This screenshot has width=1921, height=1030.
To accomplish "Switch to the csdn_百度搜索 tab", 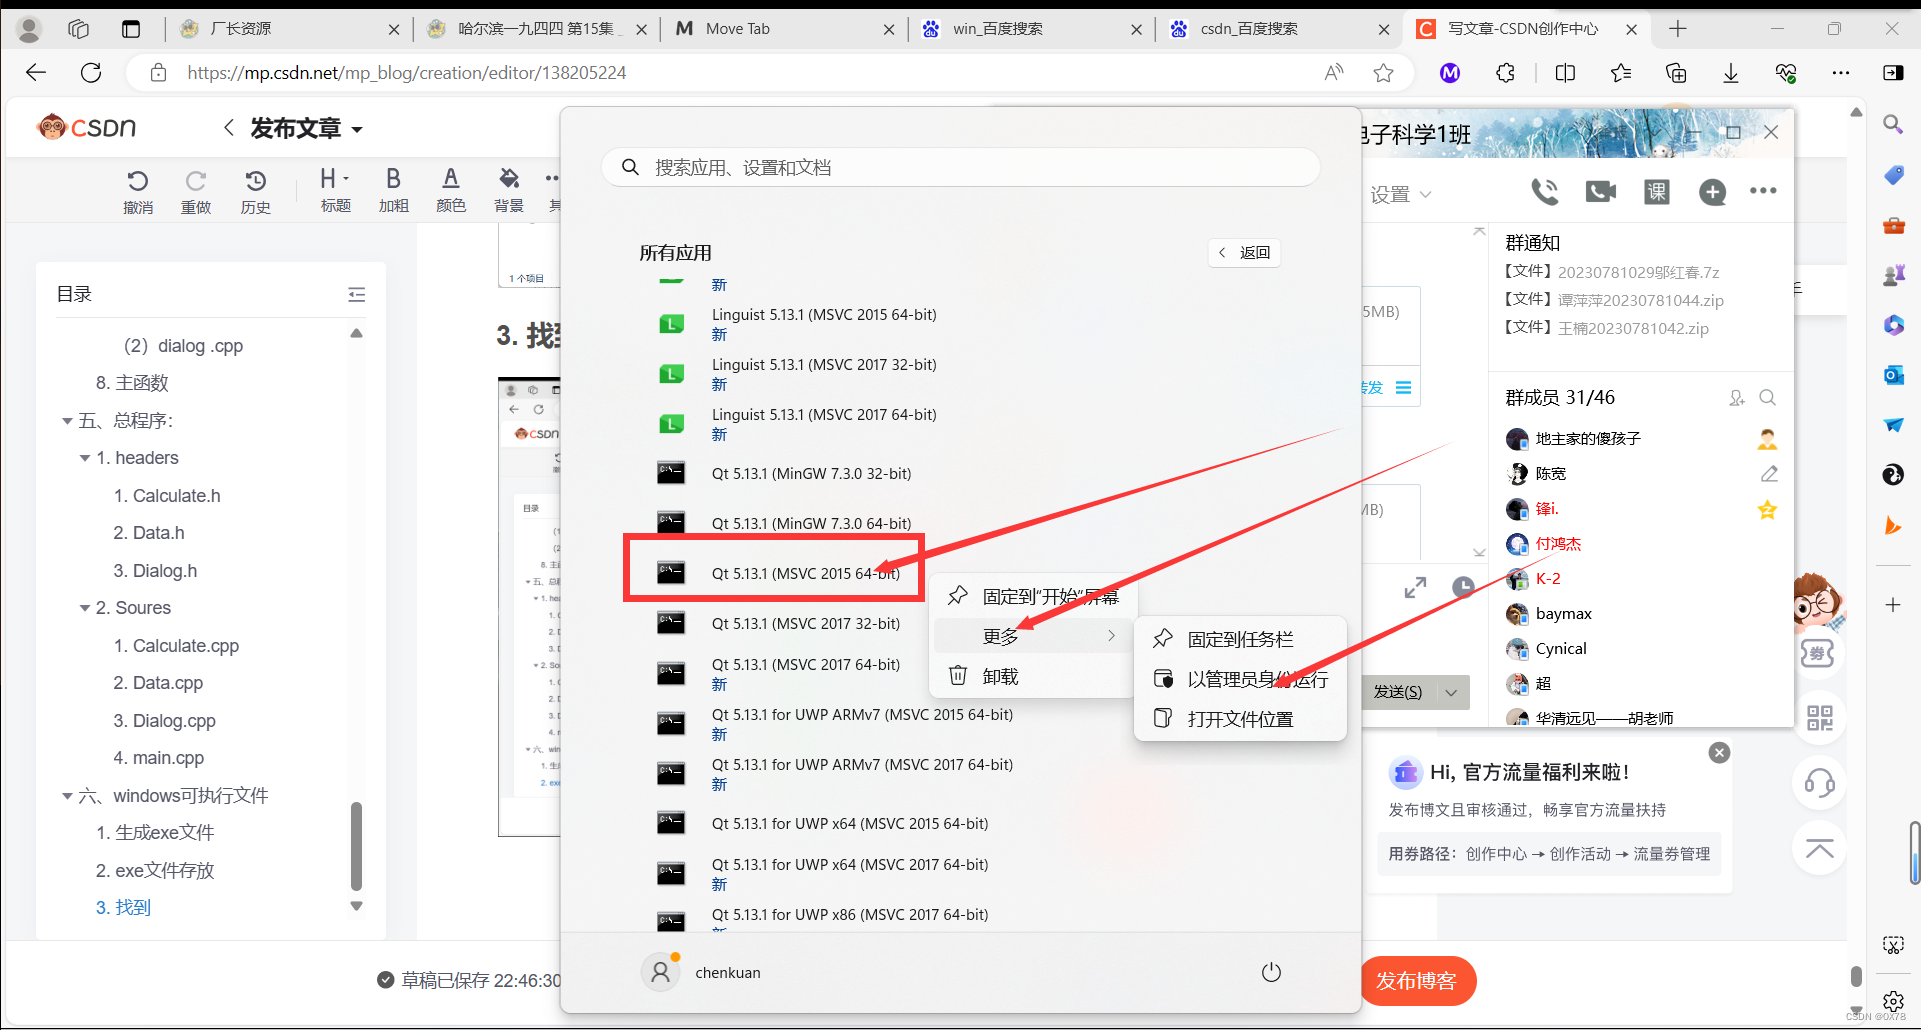I will click(1279, 29).
